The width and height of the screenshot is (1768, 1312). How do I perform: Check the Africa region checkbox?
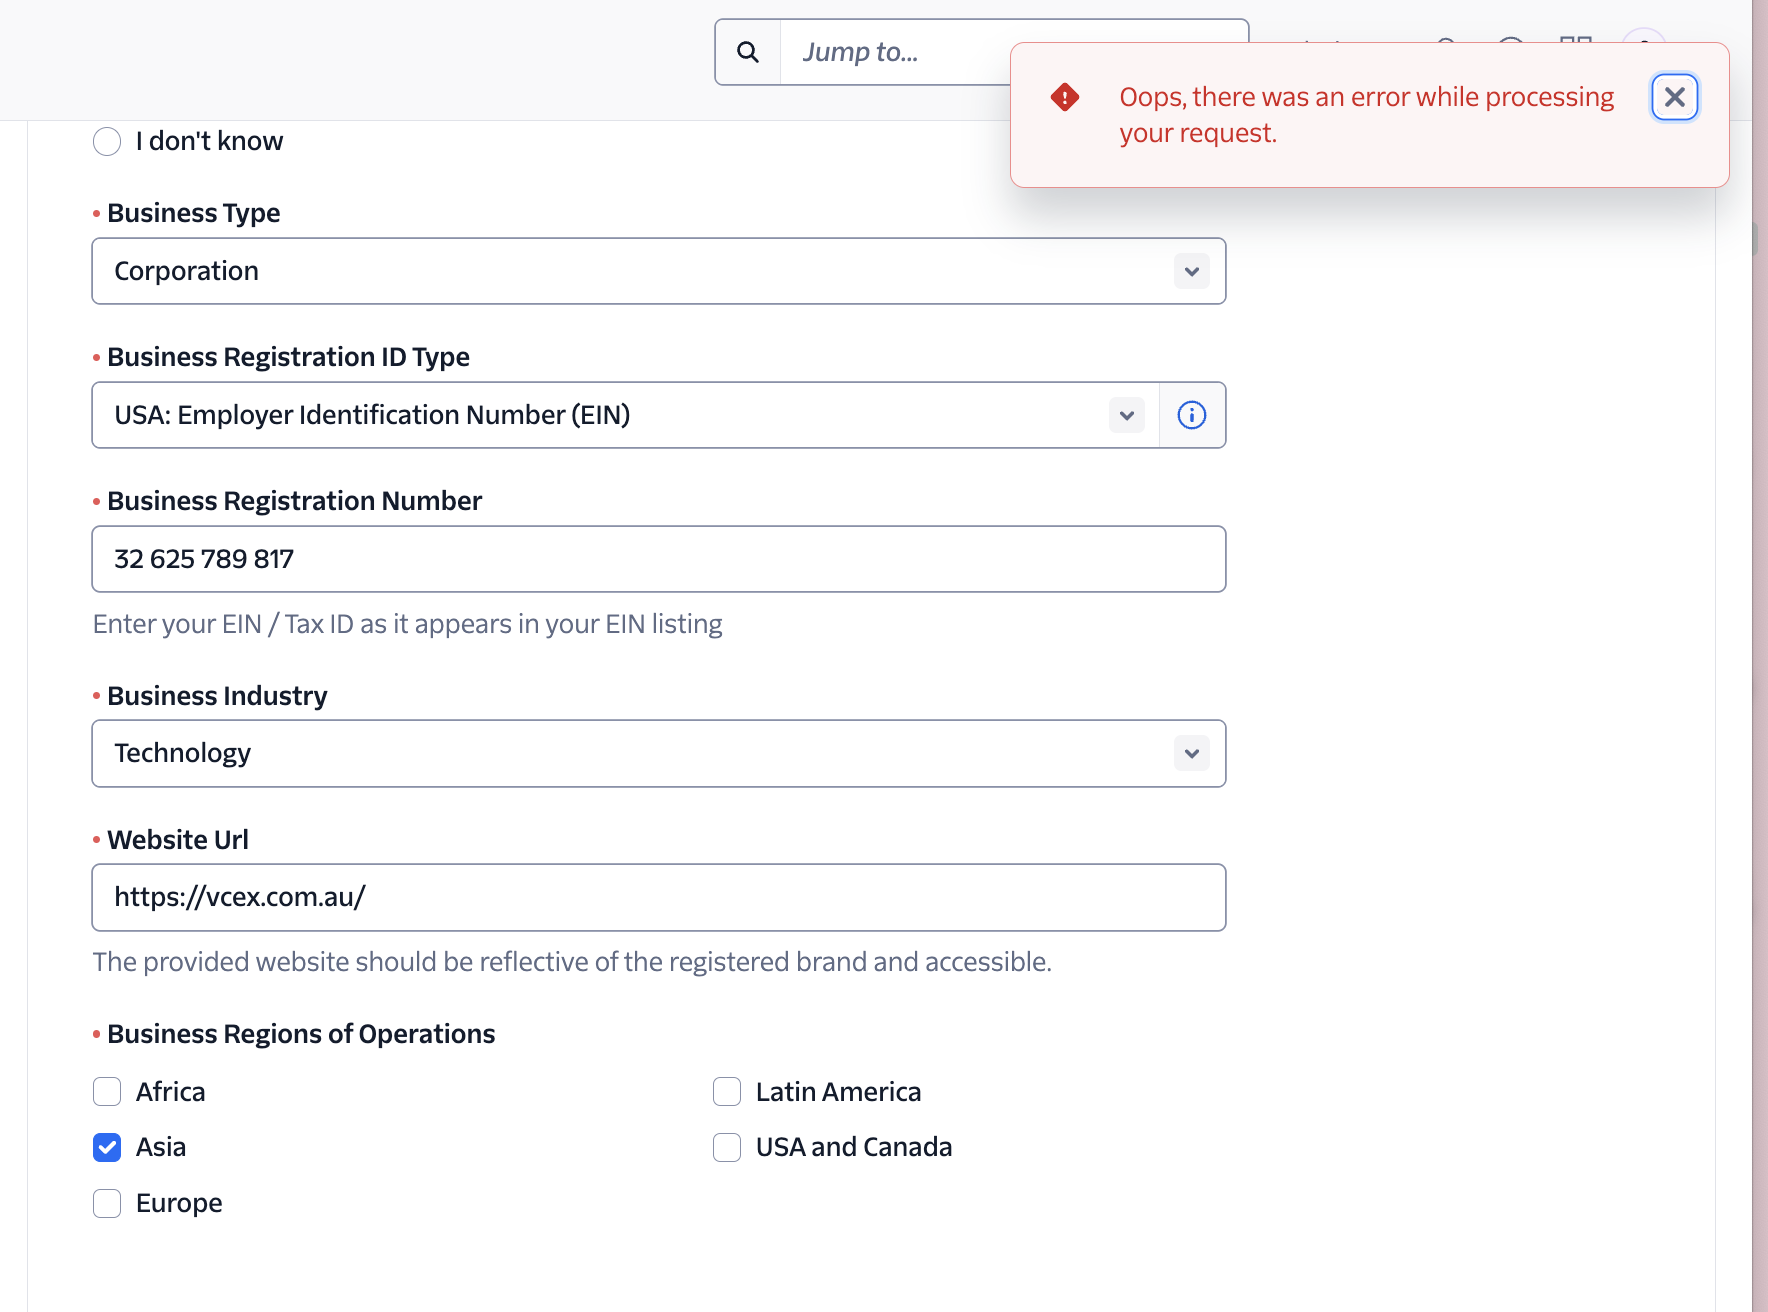coord(107,1092)
